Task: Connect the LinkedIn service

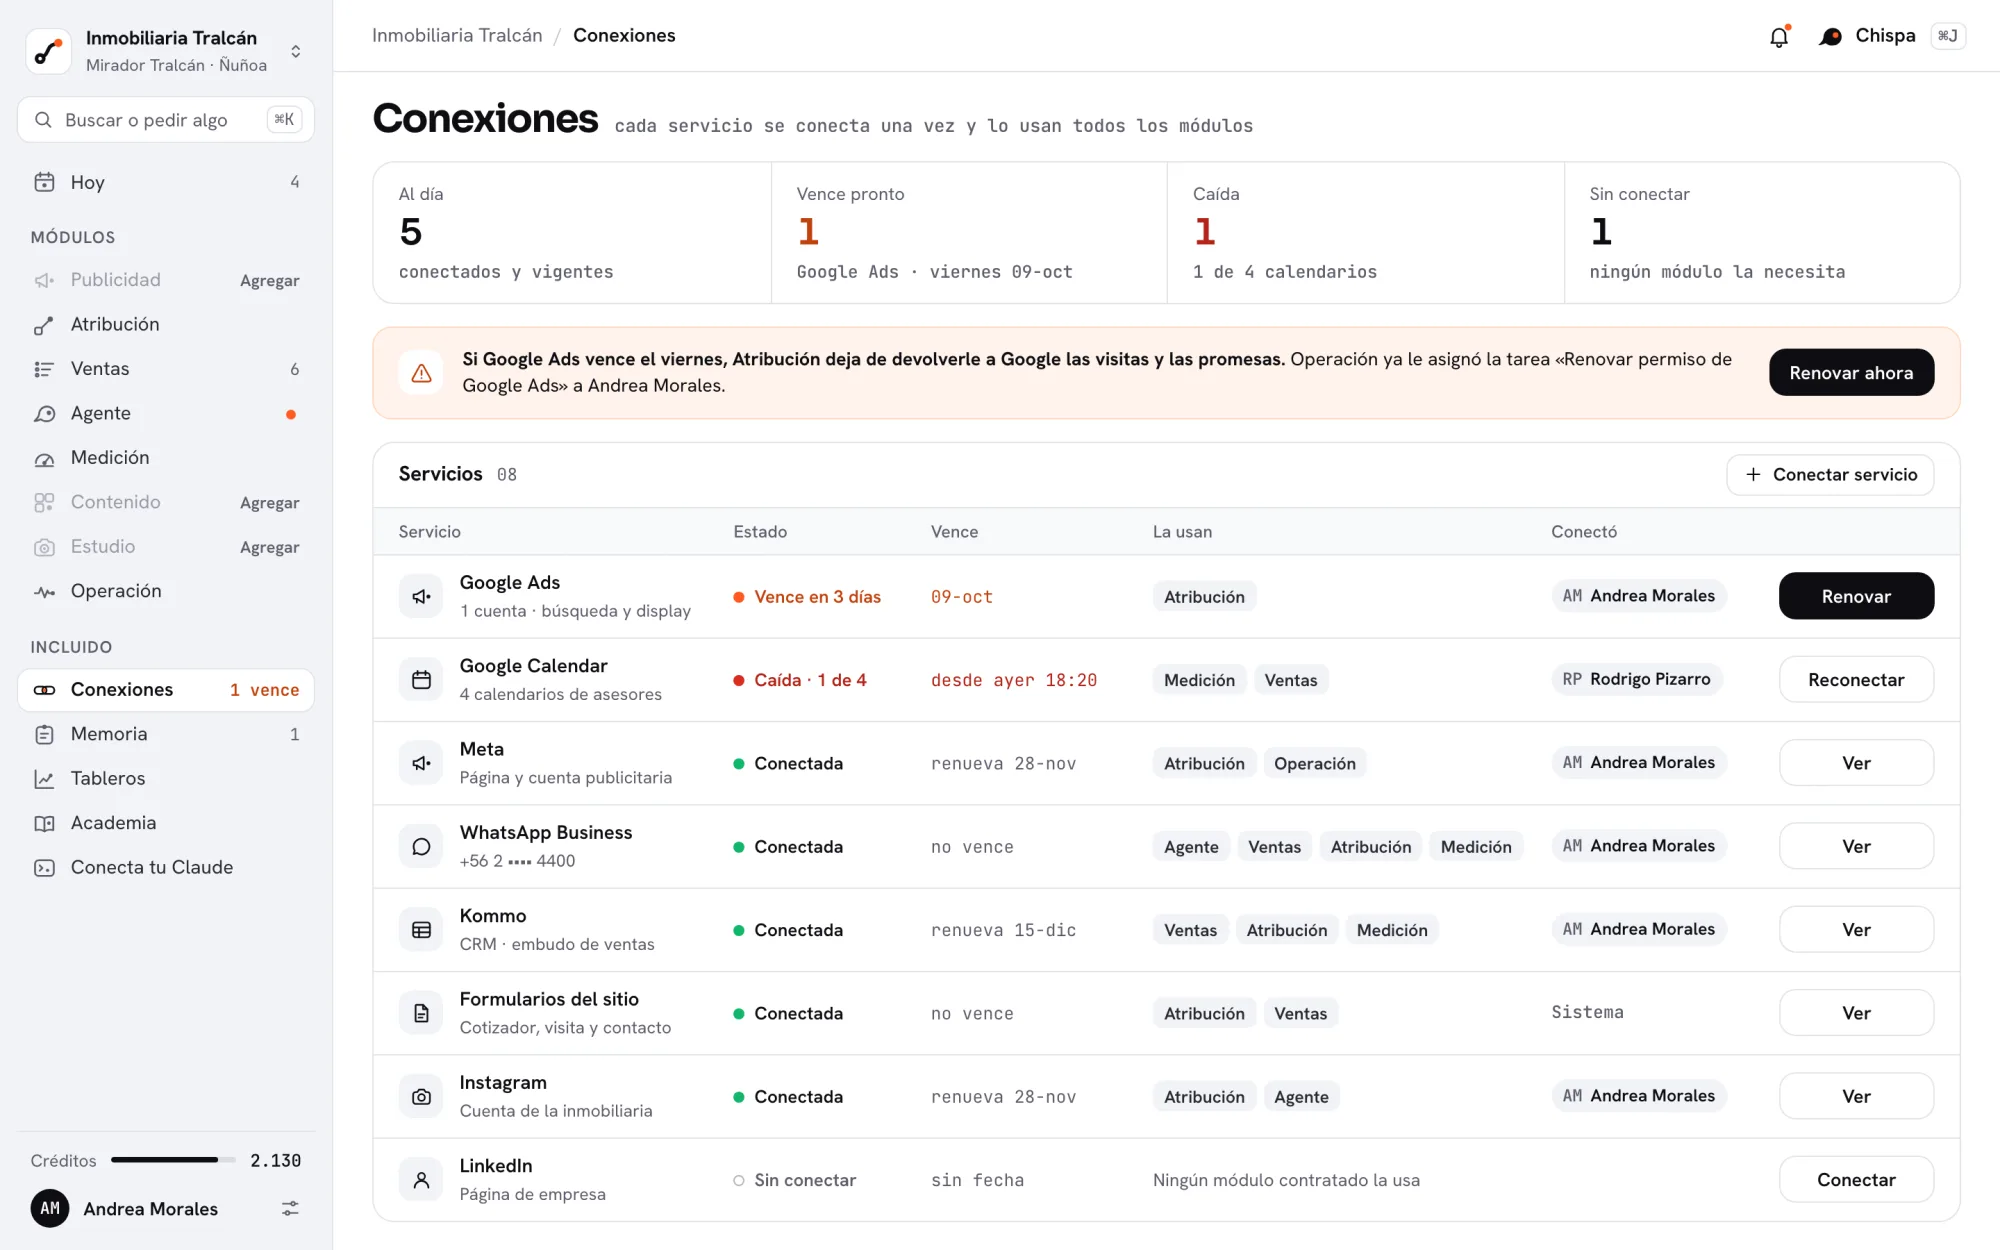Action: point(1856,1180)
